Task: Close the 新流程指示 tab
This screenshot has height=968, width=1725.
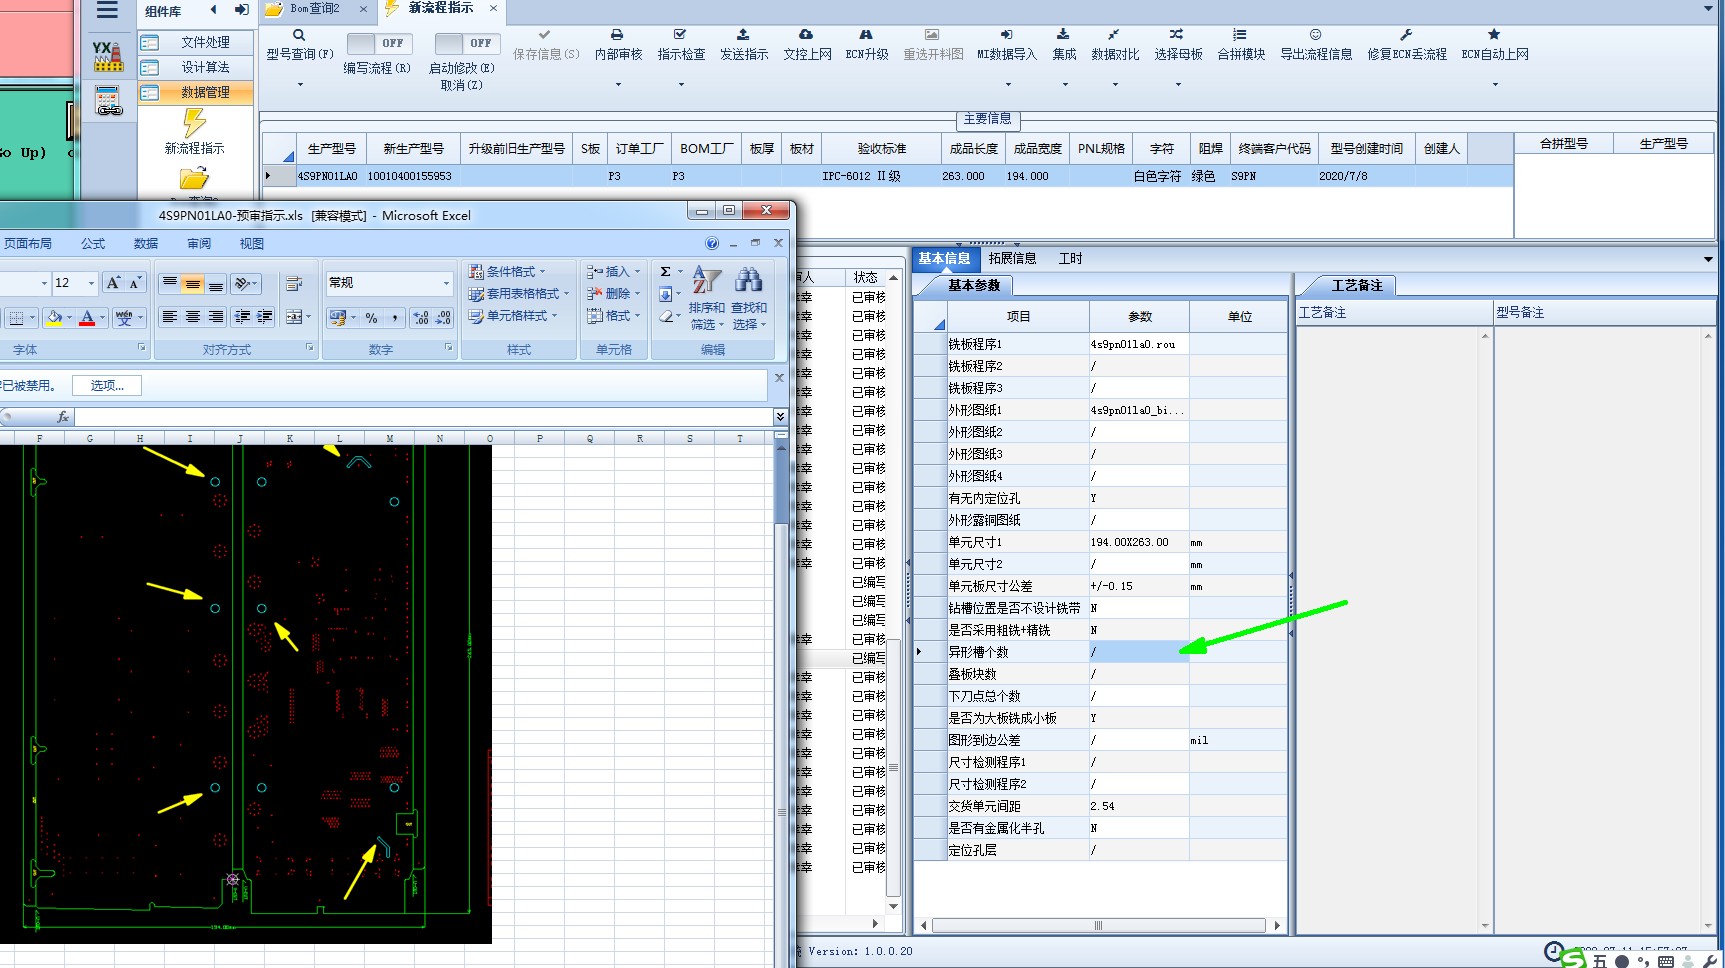Action: click(x=493, y=8)
